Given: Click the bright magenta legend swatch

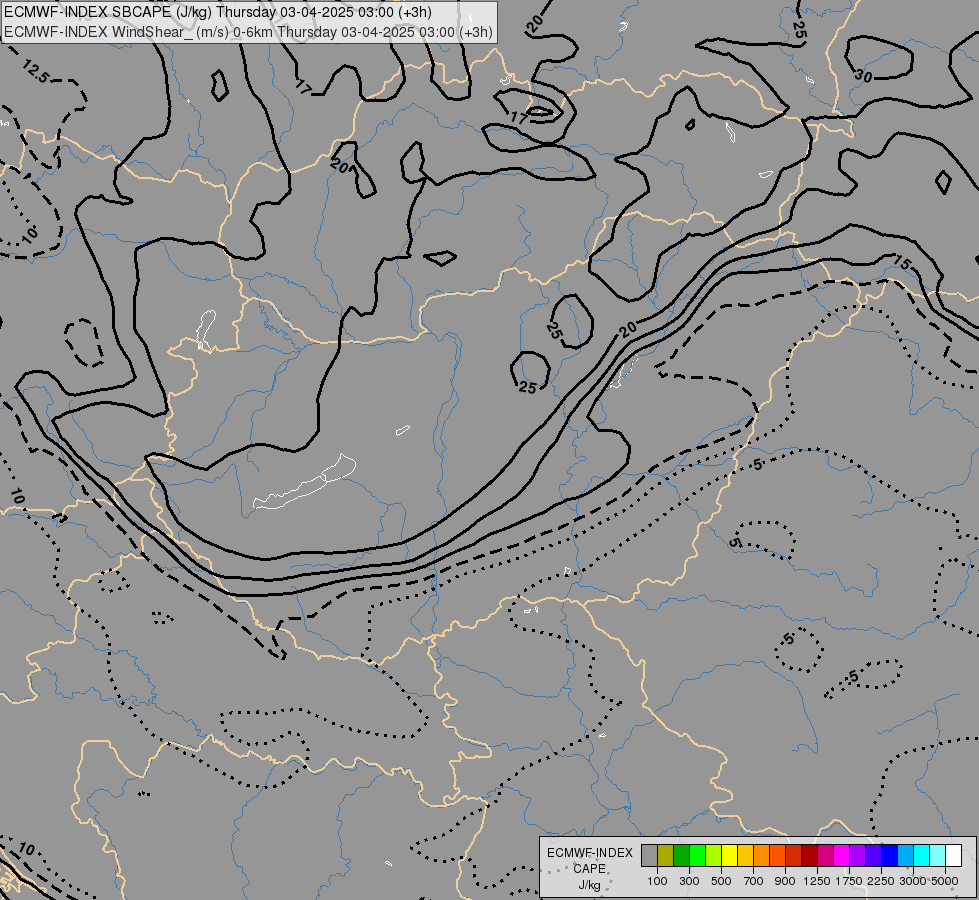Looking at the screenshot, I should click(x=842, y=855).
